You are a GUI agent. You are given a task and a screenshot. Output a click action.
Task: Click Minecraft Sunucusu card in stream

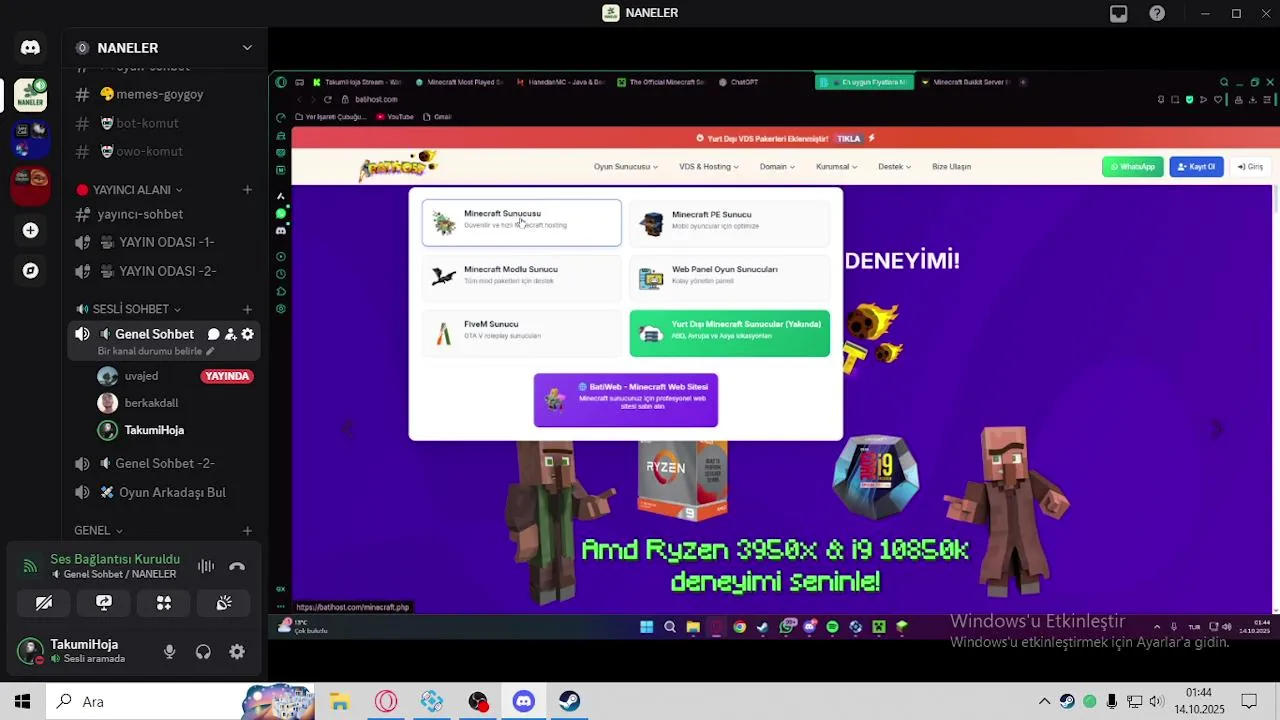click(x=521, y=222)
